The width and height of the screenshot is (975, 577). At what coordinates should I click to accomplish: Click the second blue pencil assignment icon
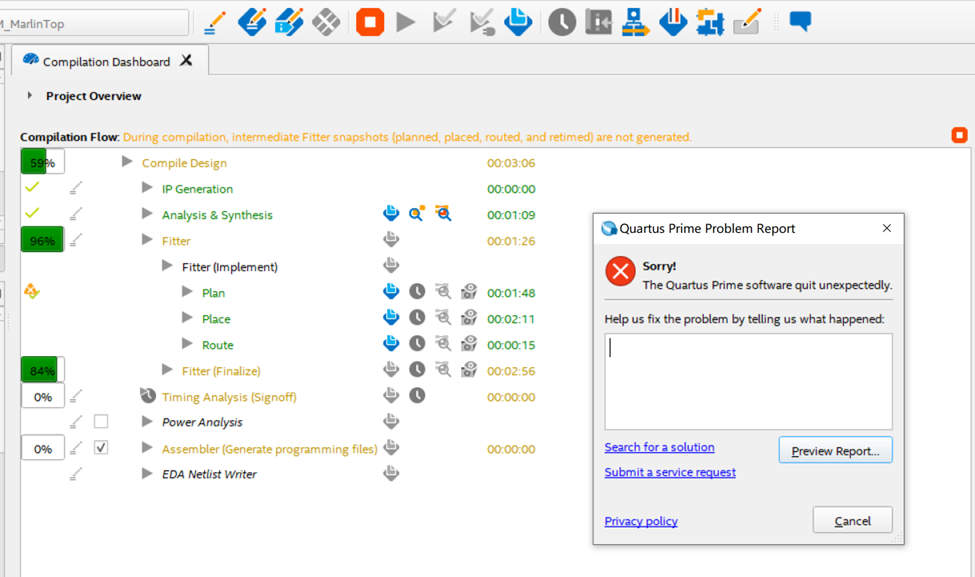[x=289, y=22]
